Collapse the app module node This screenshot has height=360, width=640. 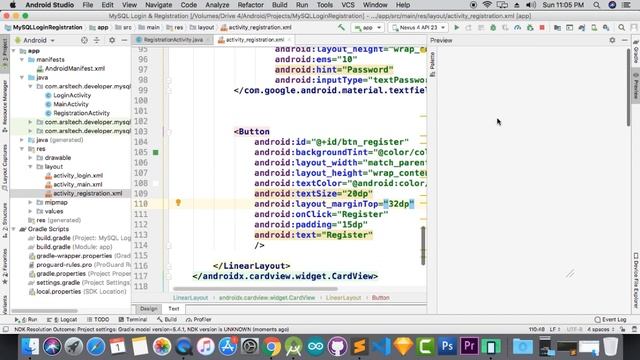click(14, 51)
